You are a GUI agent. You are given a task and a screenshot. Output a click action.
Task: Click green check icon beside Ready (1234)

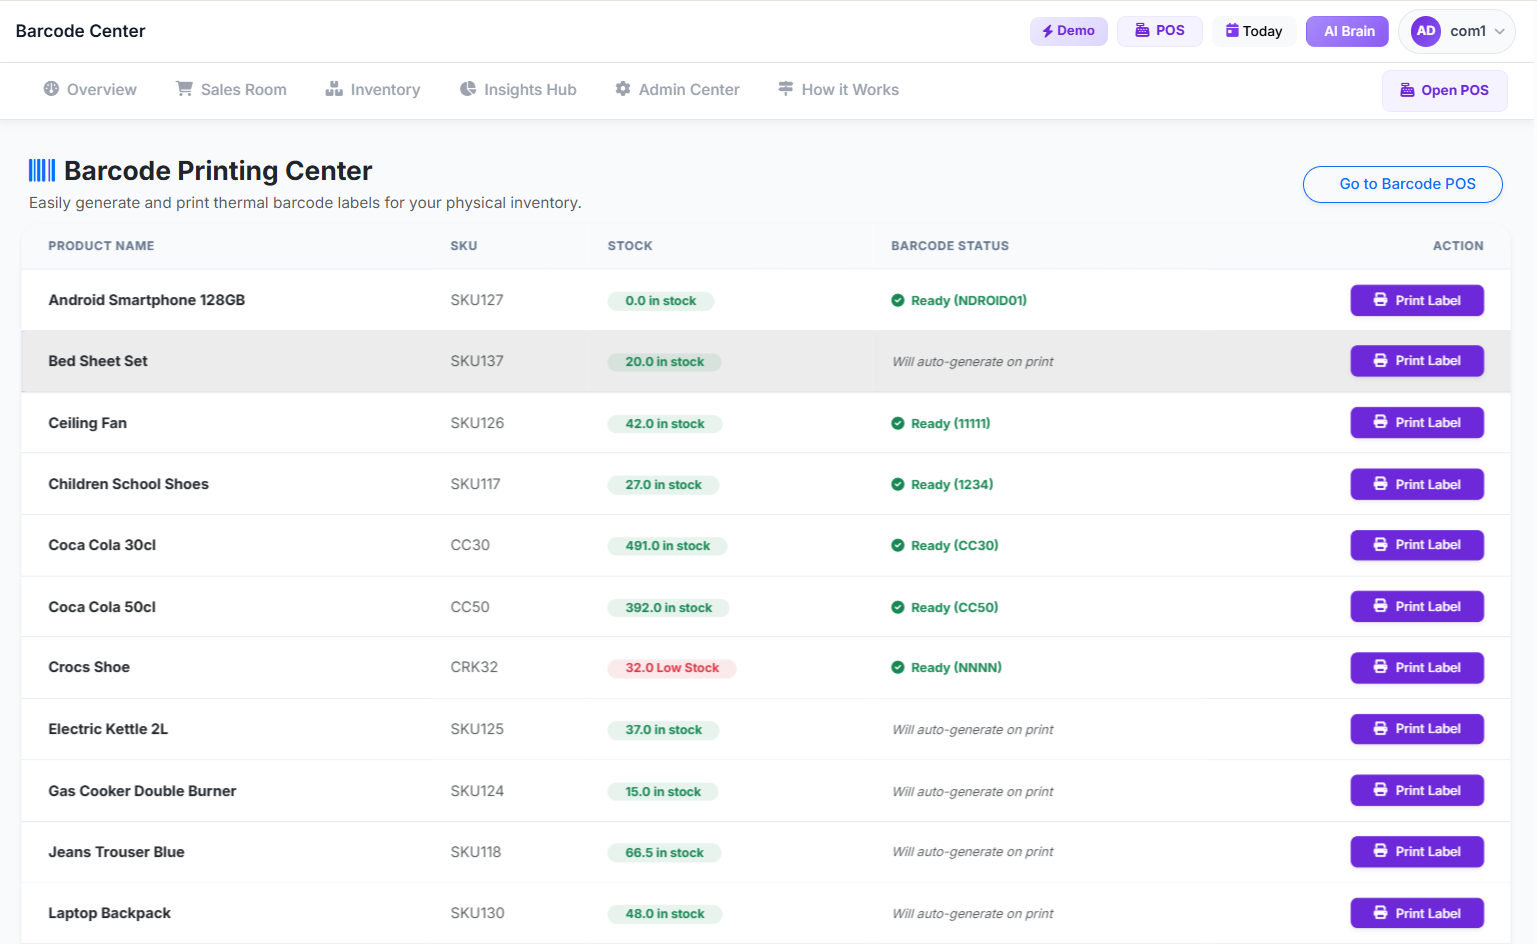point(898,484)
